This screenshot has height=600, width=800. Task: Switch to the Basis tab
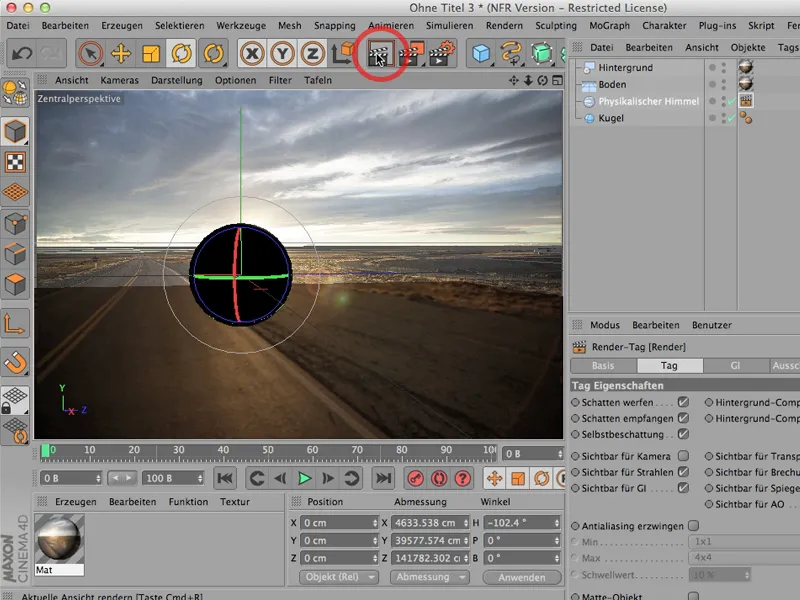coord(604,366)
